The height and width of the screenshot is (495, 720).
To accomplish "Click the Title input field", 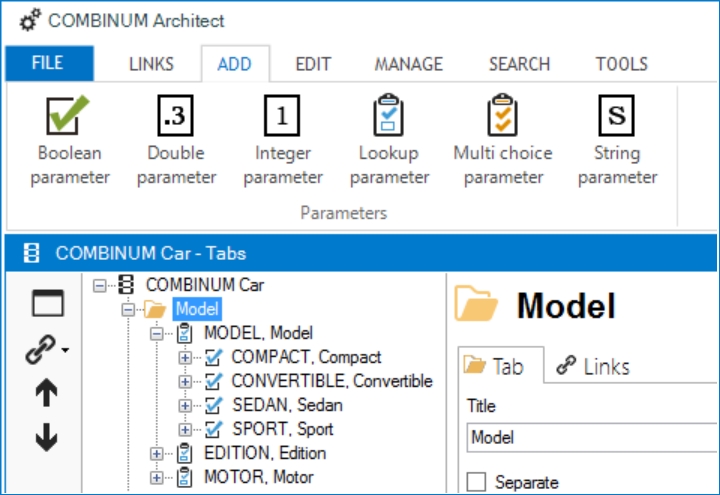I will (592, 437).
